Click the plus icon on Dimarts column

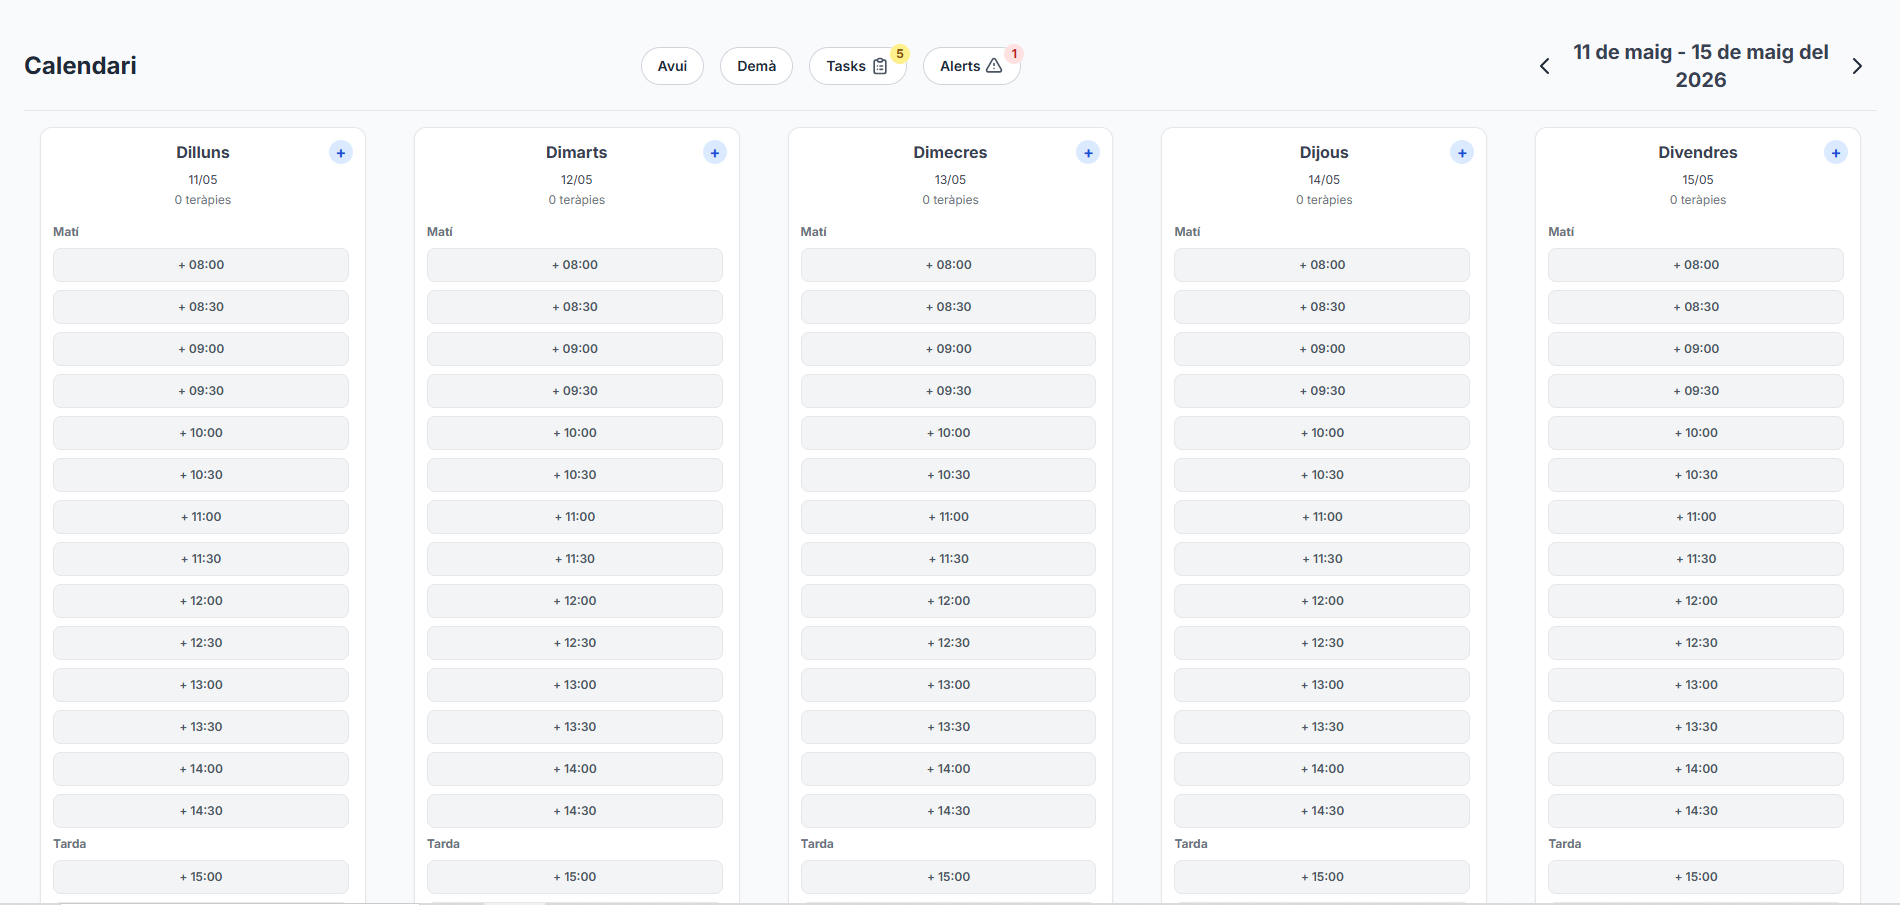[714, 152]
